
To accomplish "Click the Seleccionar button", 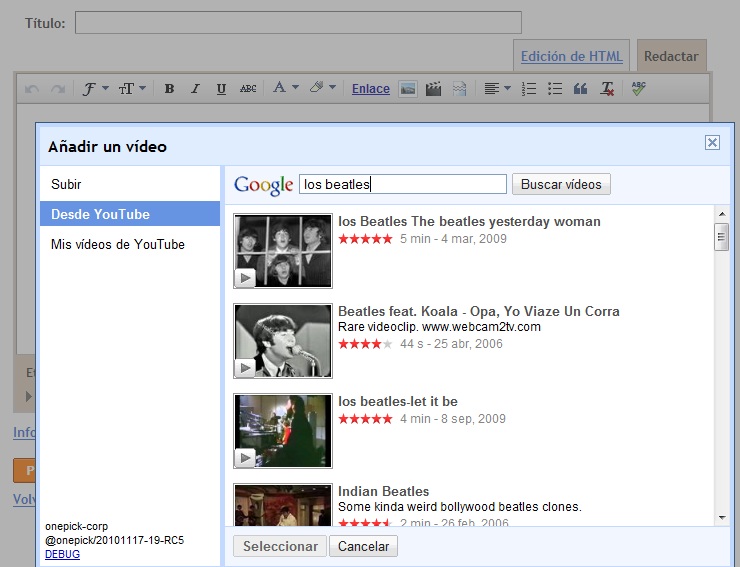I will click(280, 546).
